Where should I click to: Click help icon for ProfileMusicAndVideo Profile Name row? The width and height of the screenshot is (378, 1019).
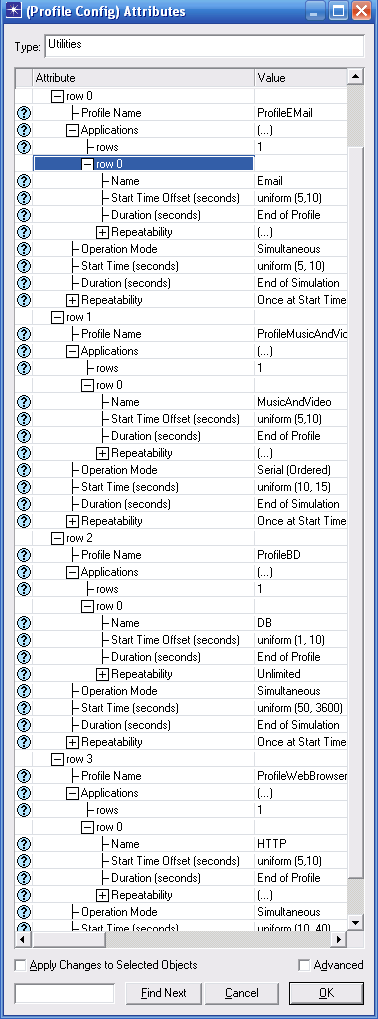click(23, 334)
